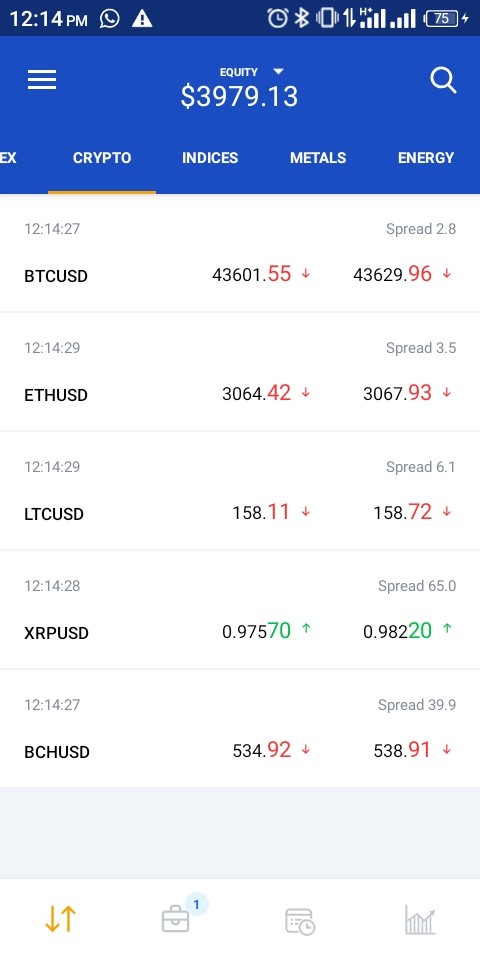The image size is (480, 960).
Task: Switch to the METALS tab
Action: pyautogui.click(x=318, y=158)
